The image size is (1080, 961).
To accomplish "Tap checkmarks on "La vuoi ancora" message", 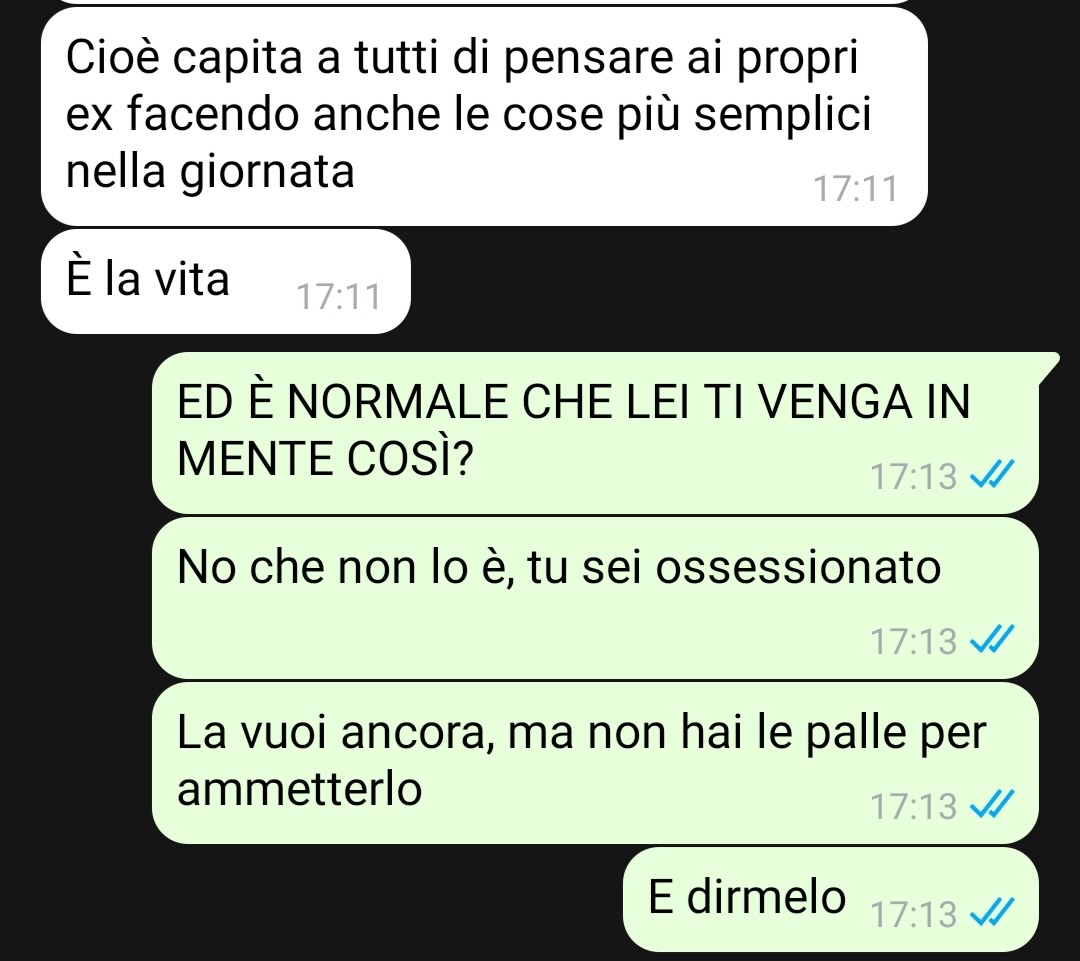I will click(992, 804).
